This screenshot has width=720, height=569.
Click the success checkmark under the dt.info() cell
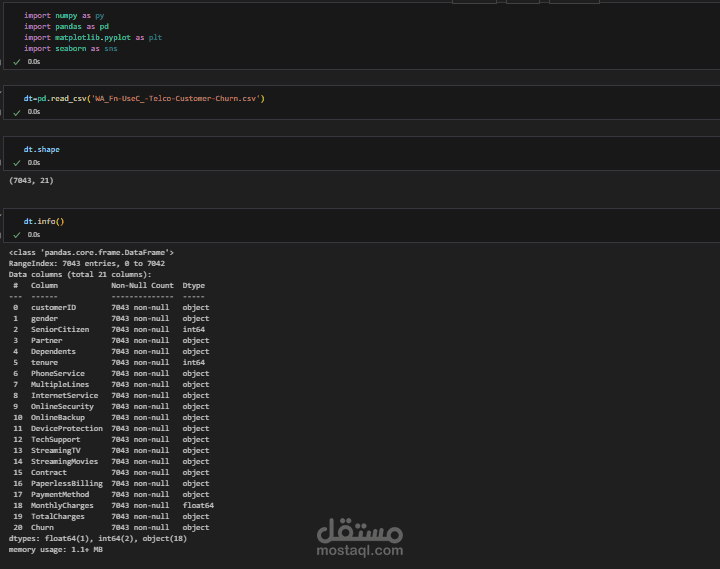coord(17,235)
